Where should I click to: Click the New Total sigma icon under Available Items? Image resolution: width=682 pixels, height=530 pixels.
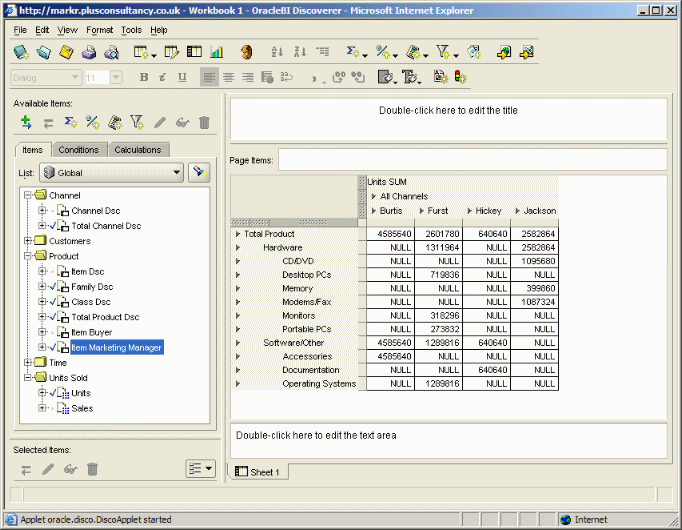point(71,123)
